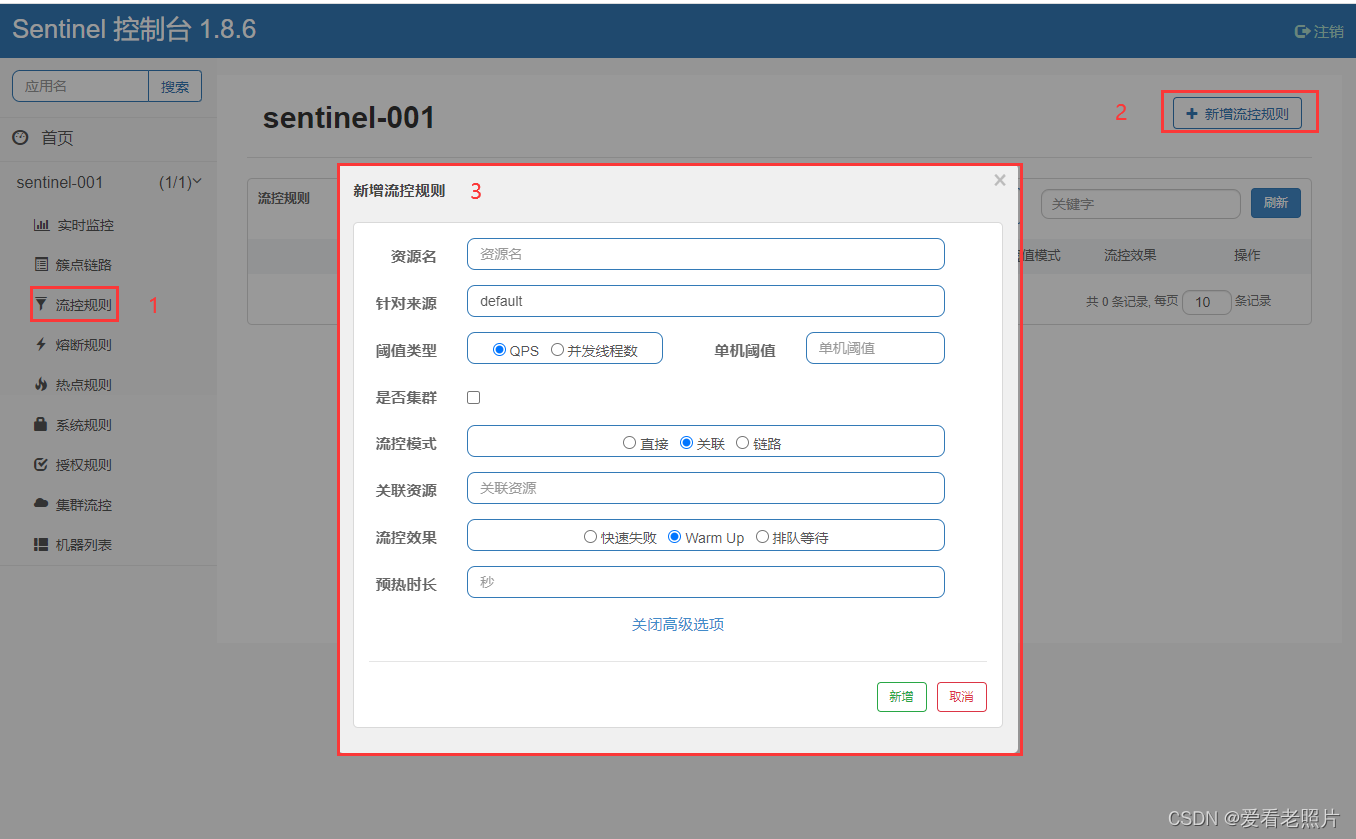Click the check-square icon for 授权规则

[x=41, y=465]
